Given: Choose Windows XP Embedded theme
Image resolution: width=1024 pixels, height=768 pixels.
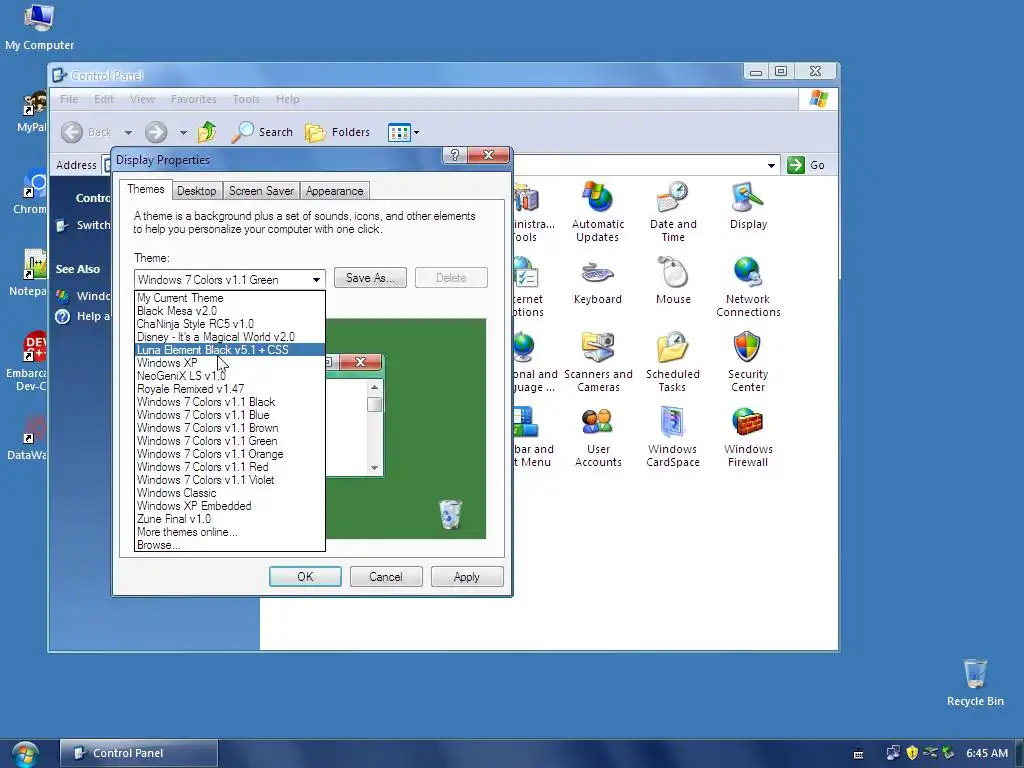Looking at the screenshot, I should [x=229, y=506].
